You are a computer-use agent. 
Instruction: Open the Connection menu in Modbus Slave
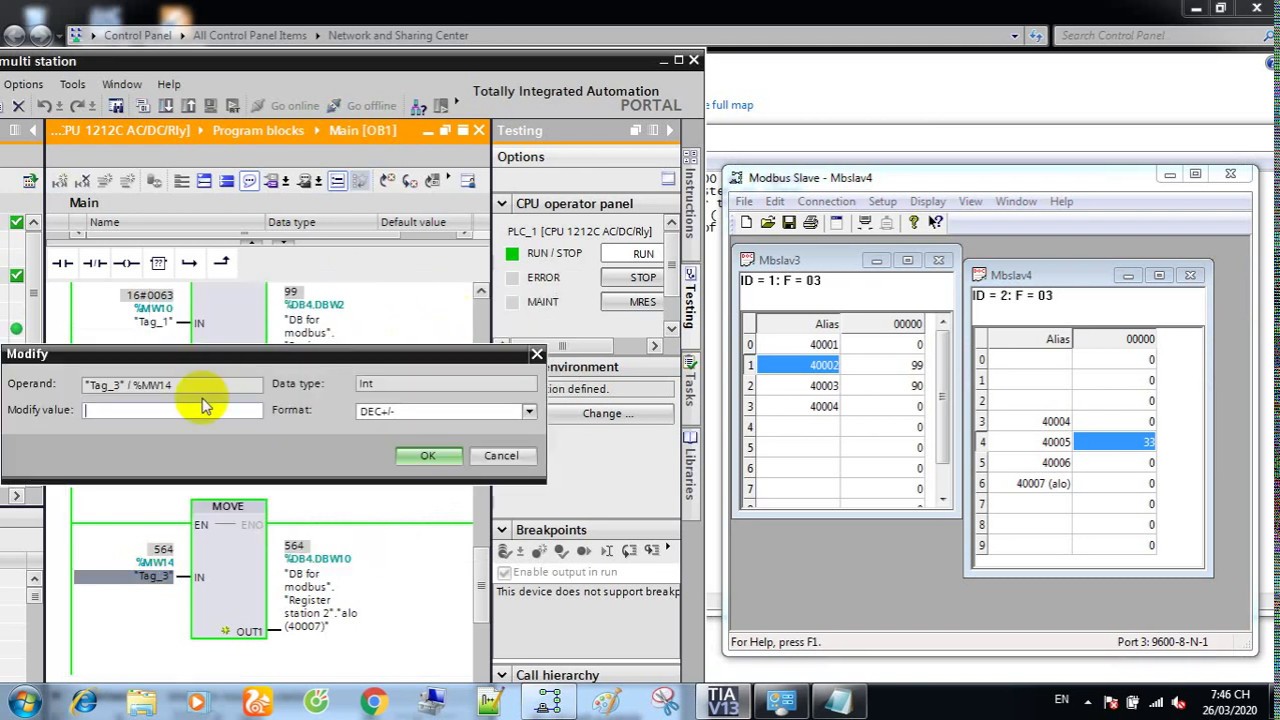pyautogui.click(x=826, y=202)
